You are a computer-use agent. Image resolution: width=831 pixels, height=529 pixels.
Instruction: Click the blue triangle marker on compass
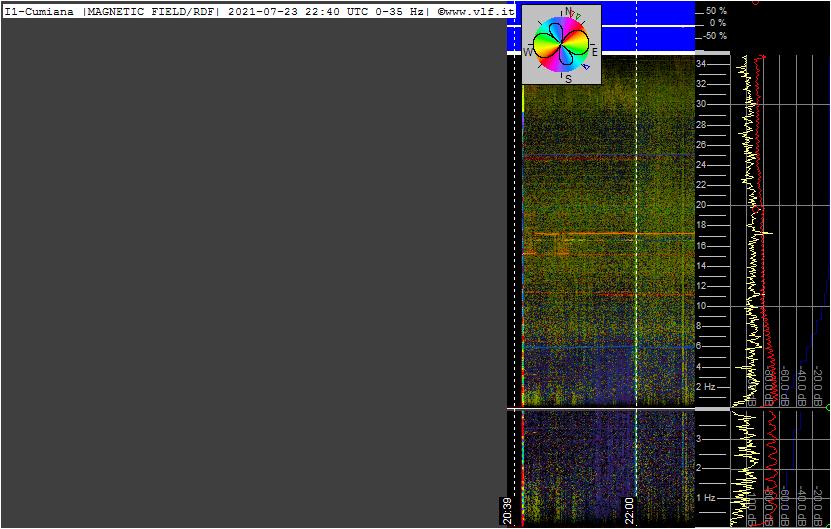coord(586,67)
